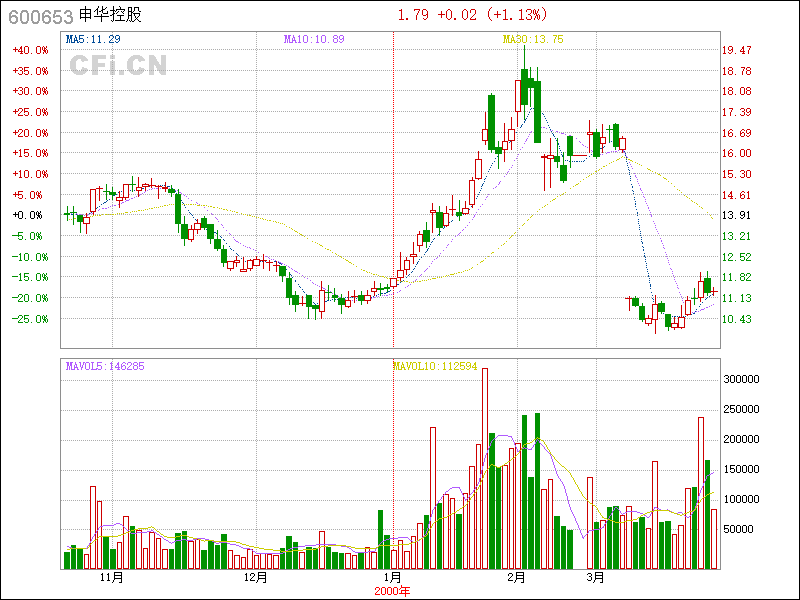This screenshot has height=600, width=800.
Task: Click the 13.91 price label
Action: [x=737, y=215]
